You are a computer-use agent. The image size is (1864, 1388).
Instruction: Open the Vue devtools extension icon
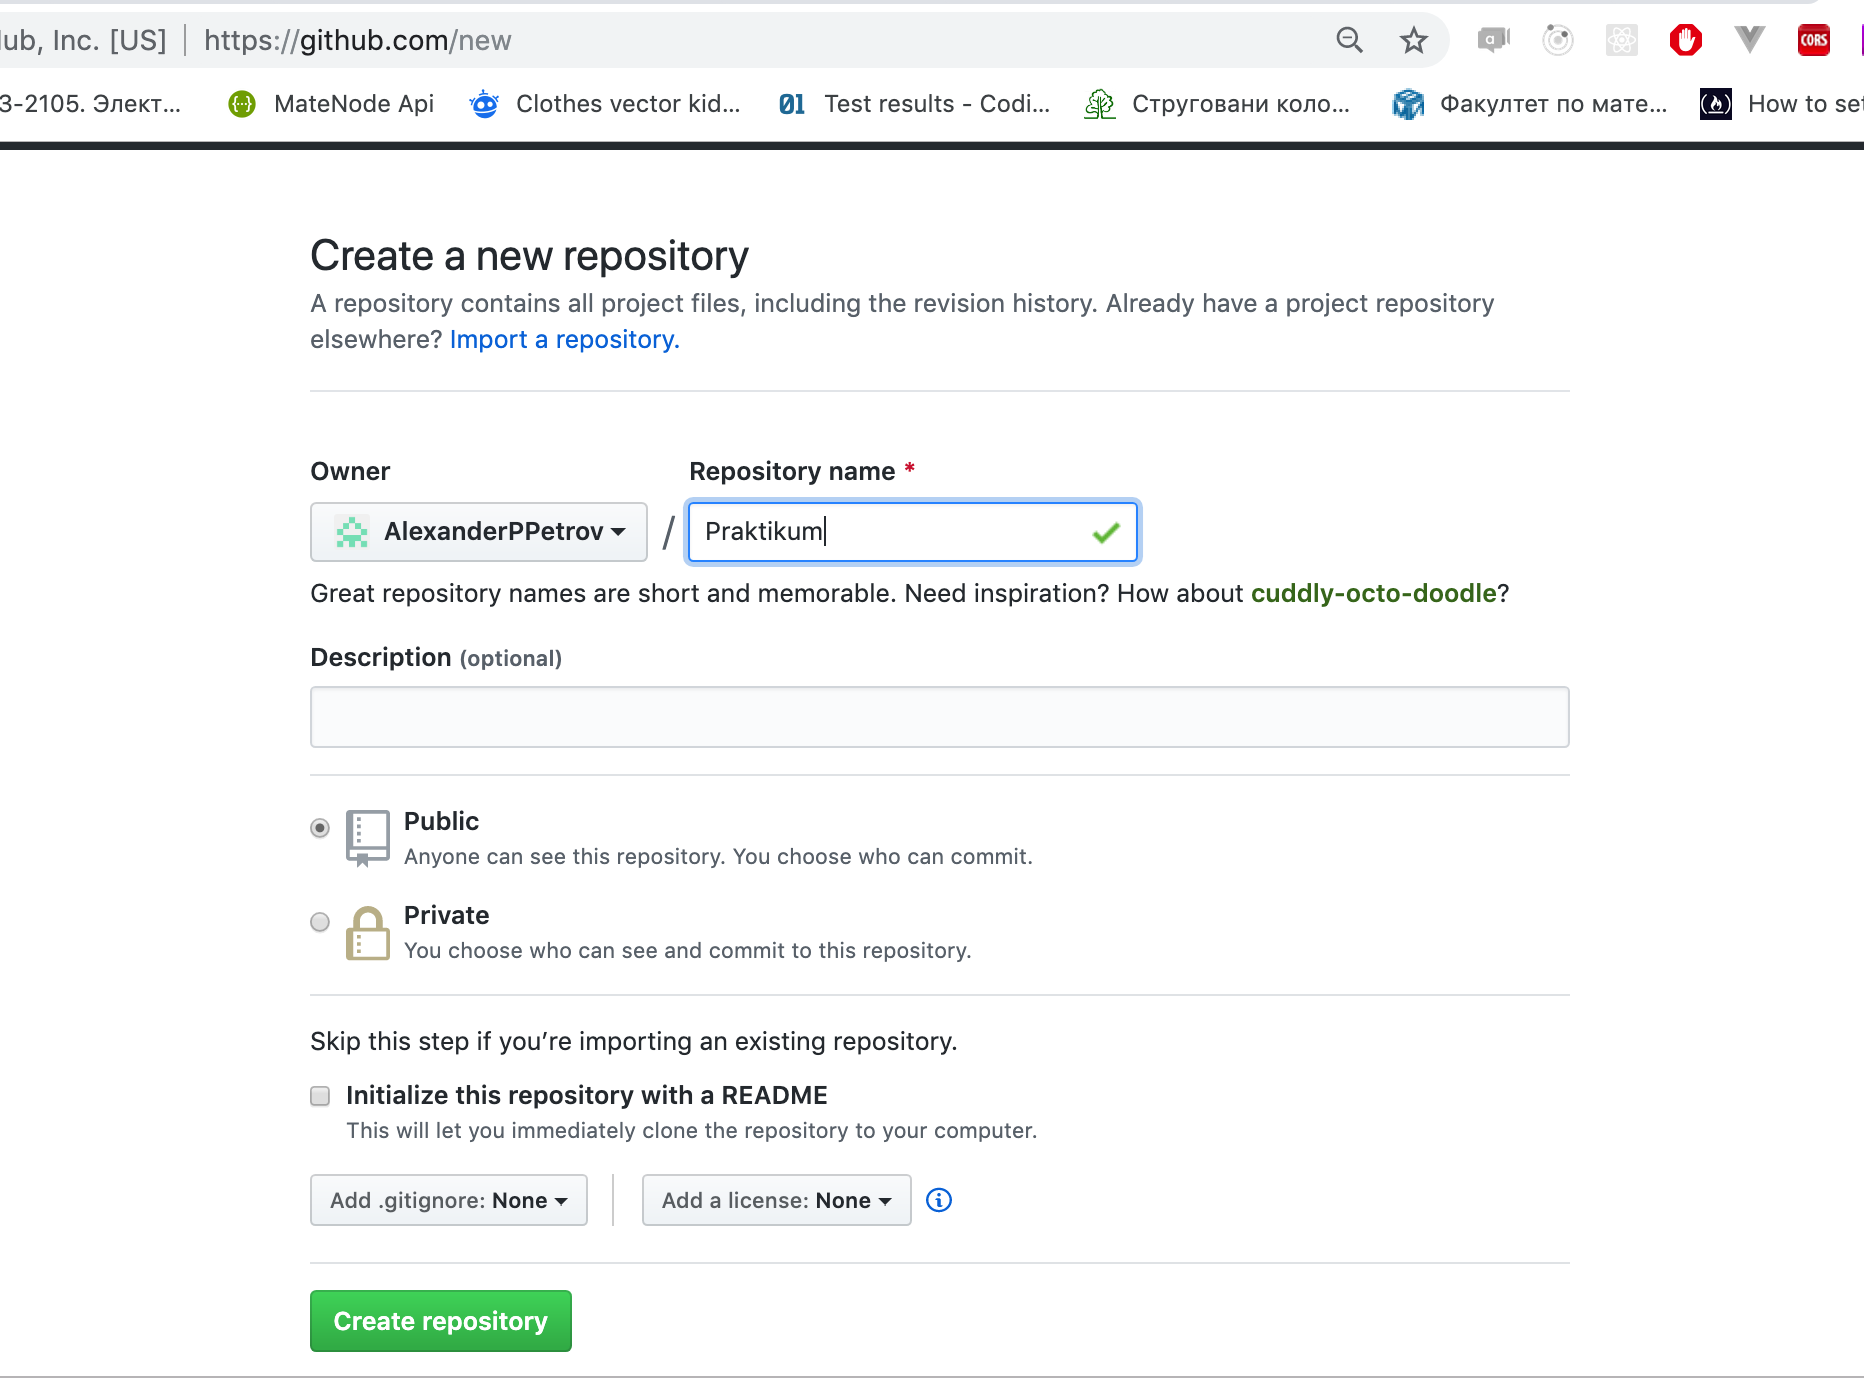pos(1749,40)
